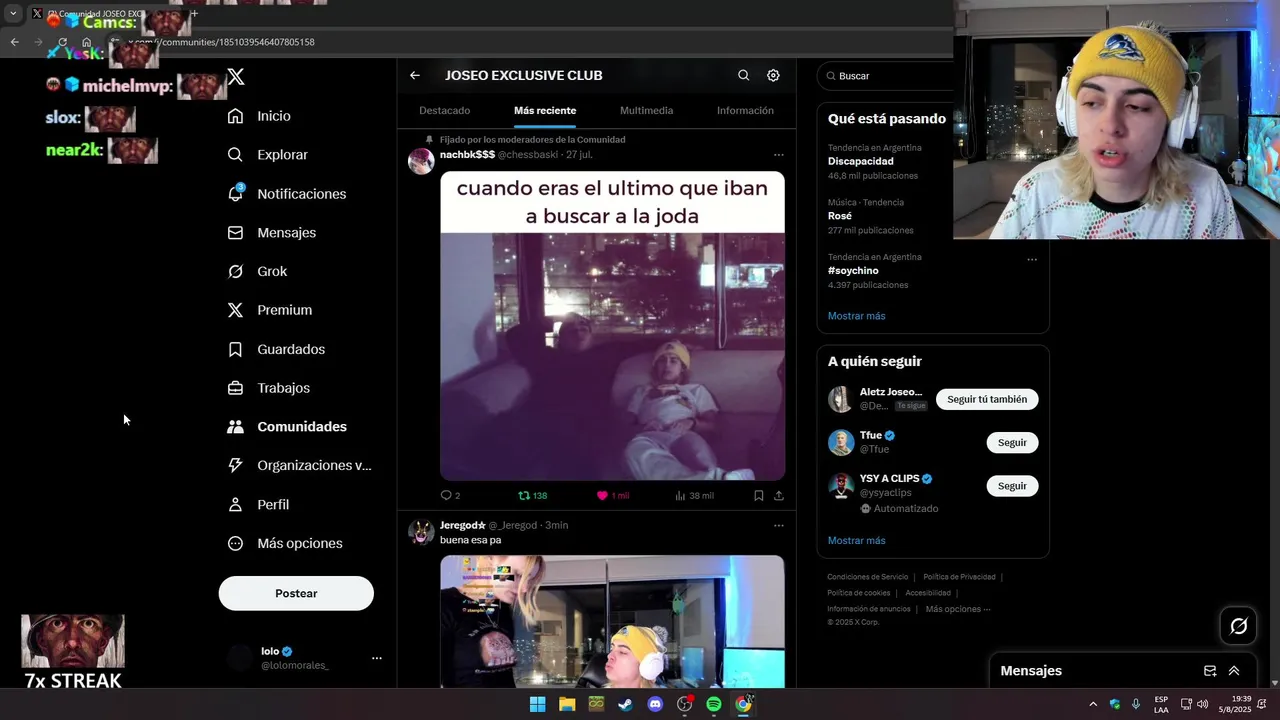The width and height of the screenshot is (1280, 720).
Task: Open Premium in the sidebar
Action: tap(269, 310)
